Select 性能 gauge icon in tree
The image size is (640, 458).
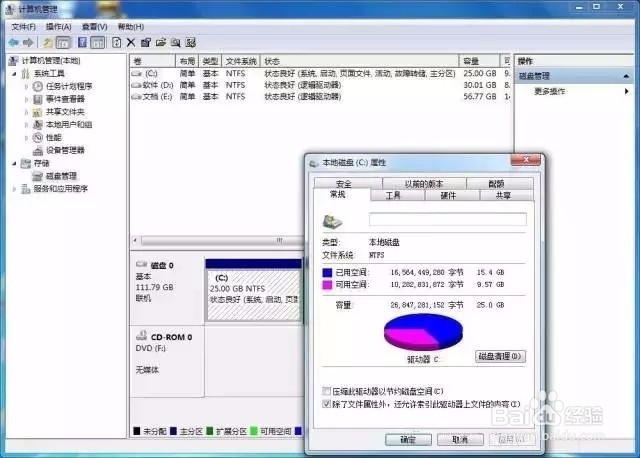pos(38,137)
